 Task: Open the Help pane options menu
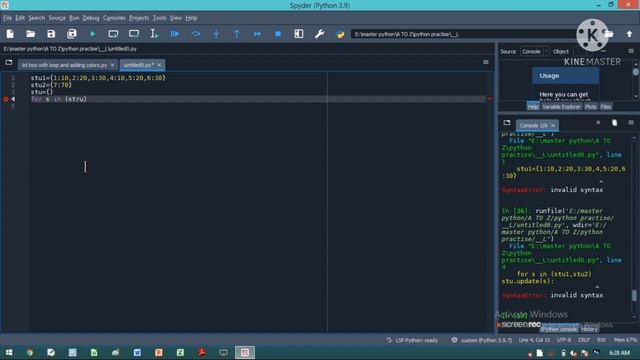click(x=631, y=51)
